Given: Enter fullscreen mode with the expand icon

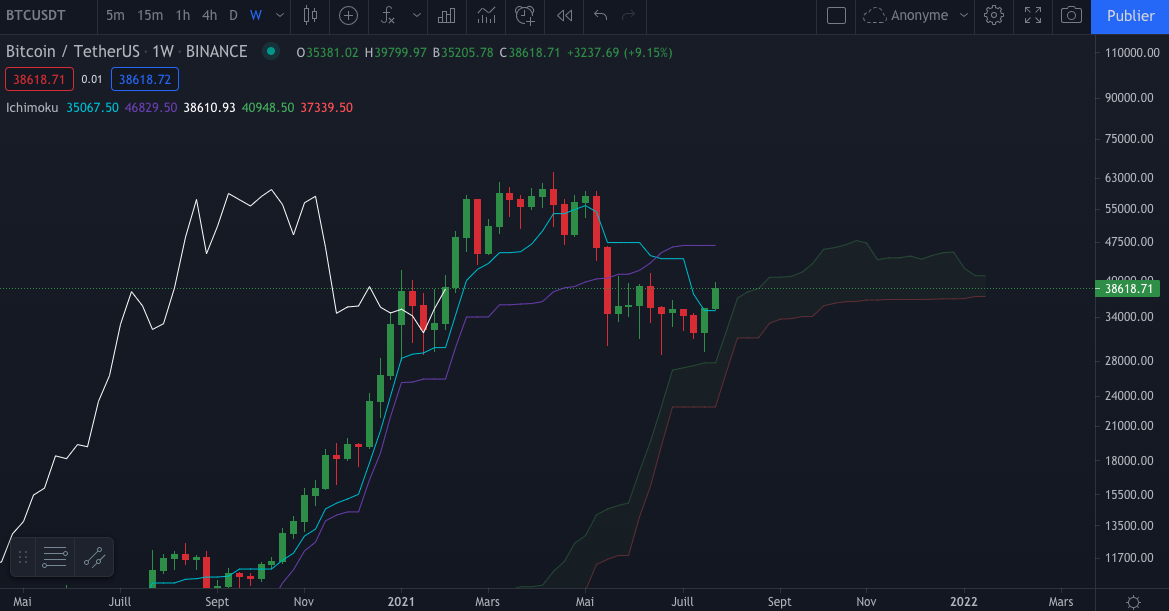Looking at the screenshot, I should 1032,17.
